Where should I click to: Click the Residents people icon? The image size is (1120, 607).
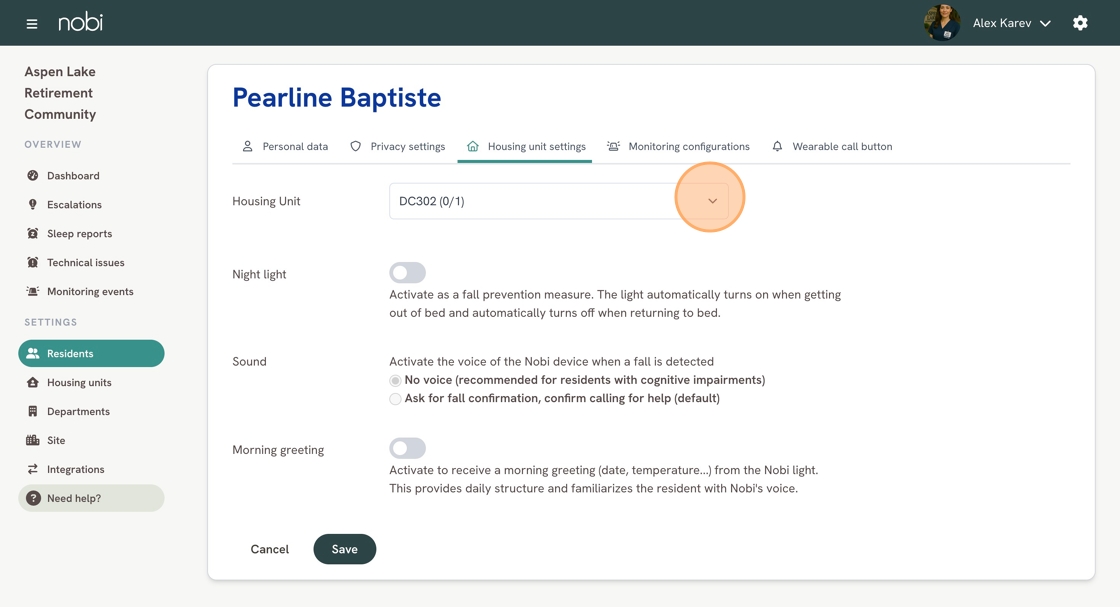click(33, 353)
